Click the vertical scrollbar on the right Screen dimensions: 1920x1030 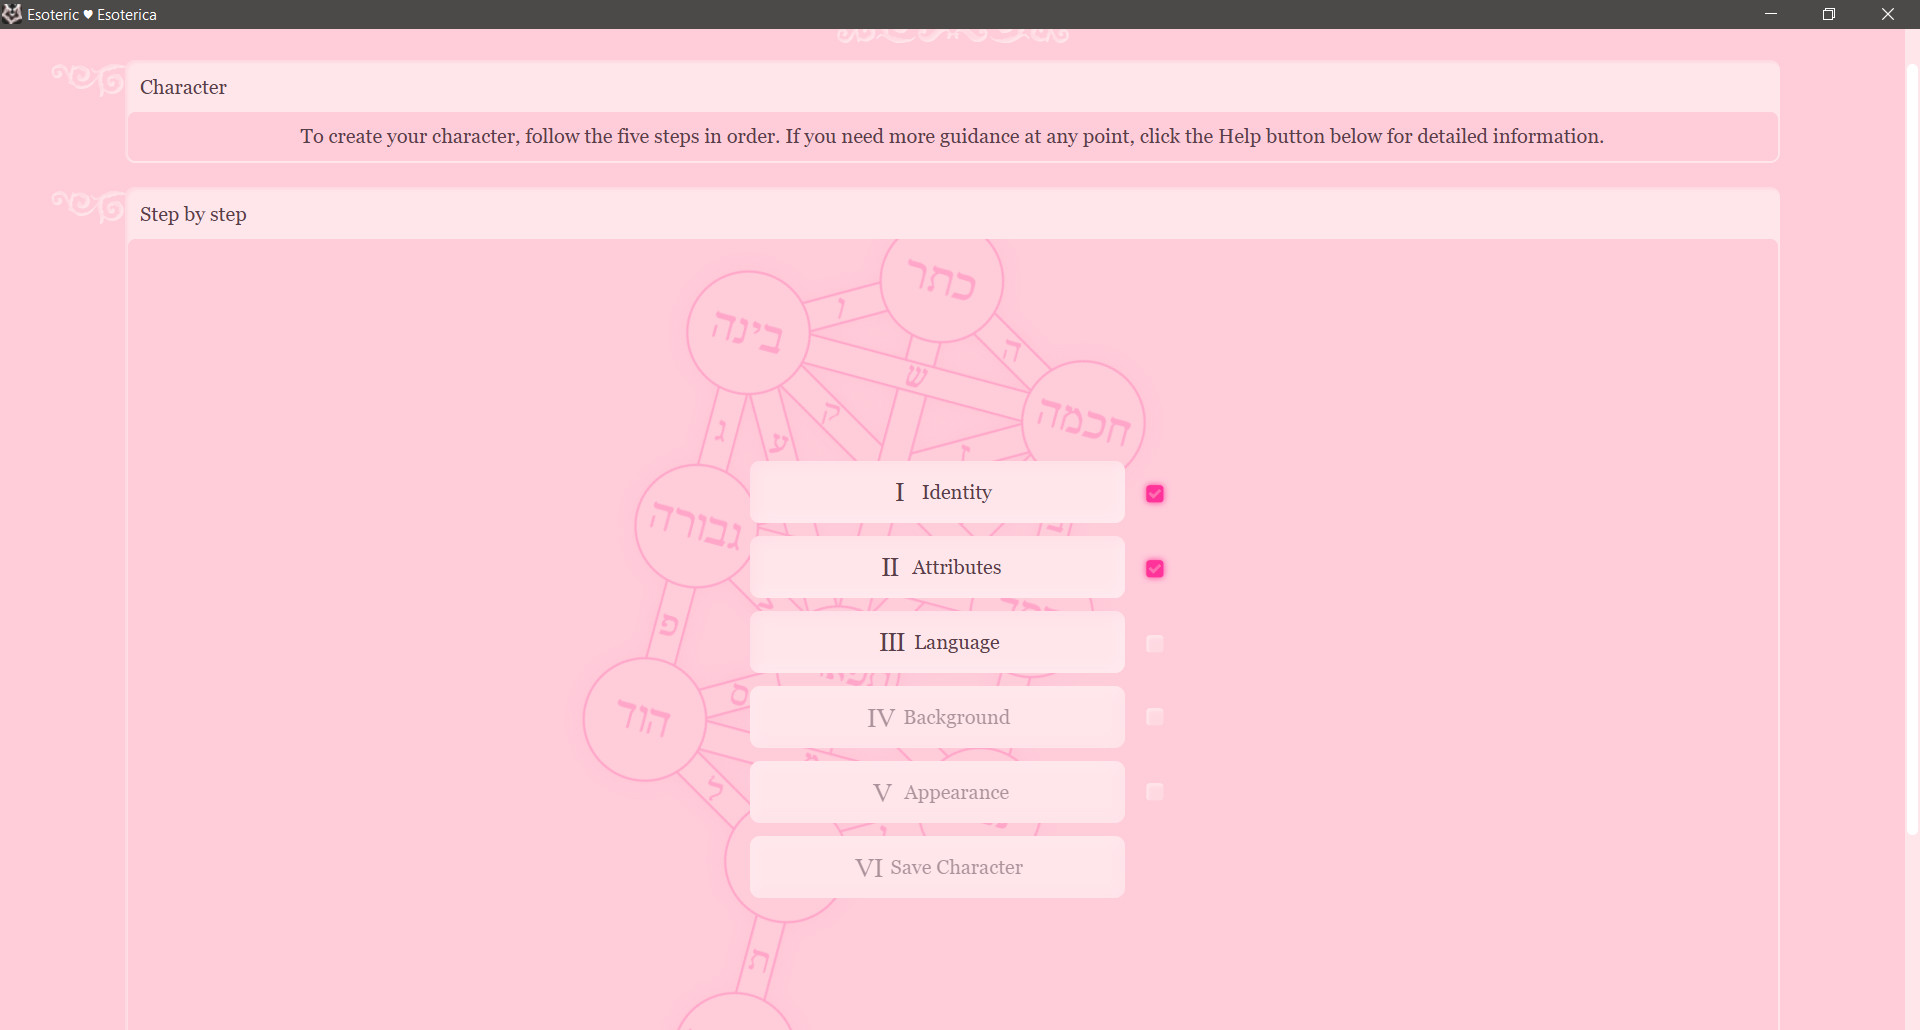(x=1912, y=450)
